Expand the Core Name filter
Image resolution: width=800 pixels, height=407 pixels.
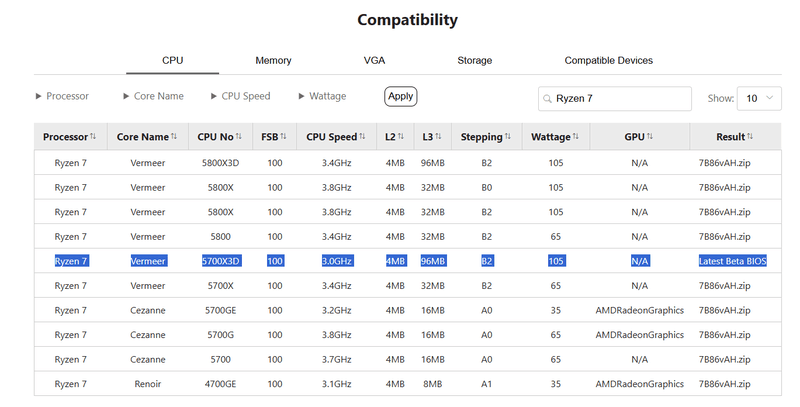click(153, 96)
